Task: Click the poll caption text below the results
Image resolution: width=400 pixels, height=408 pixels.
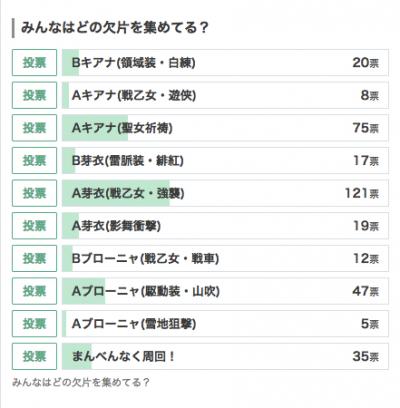Action: pos(81,382)
